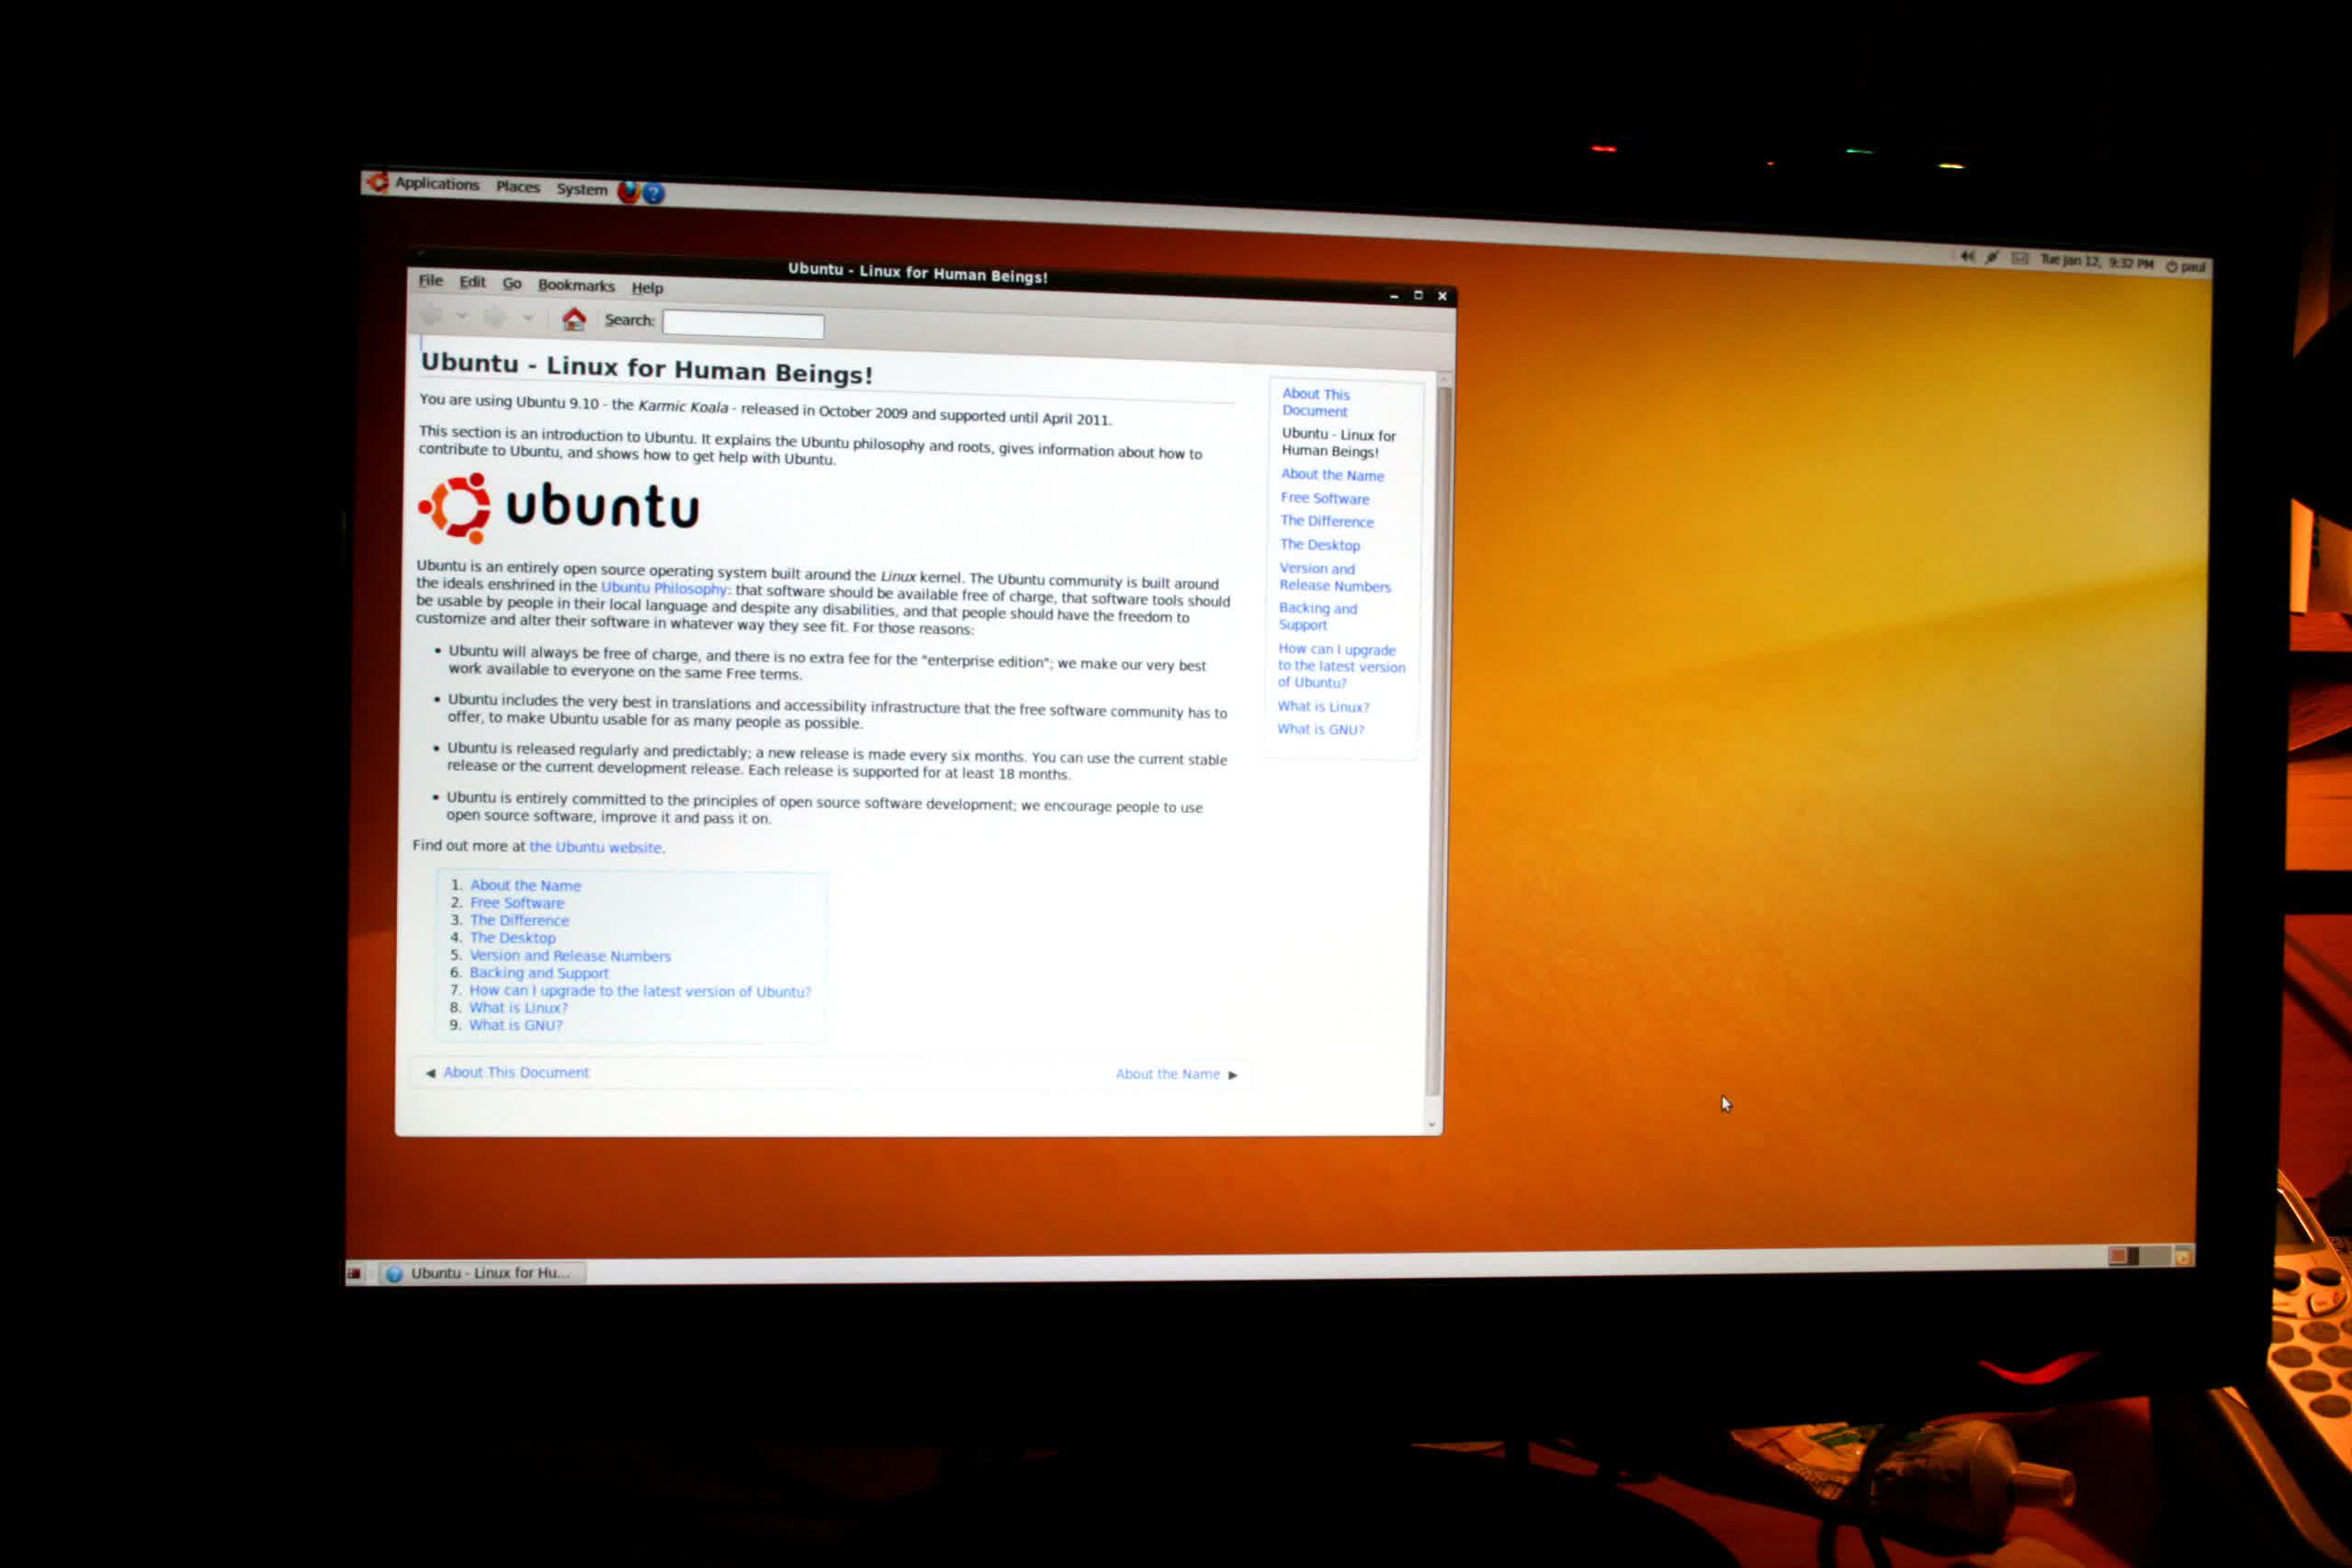Follow the Ubuntu Philosophy link
This screenshot has width=2352, height=1568.
pos(664,588)
